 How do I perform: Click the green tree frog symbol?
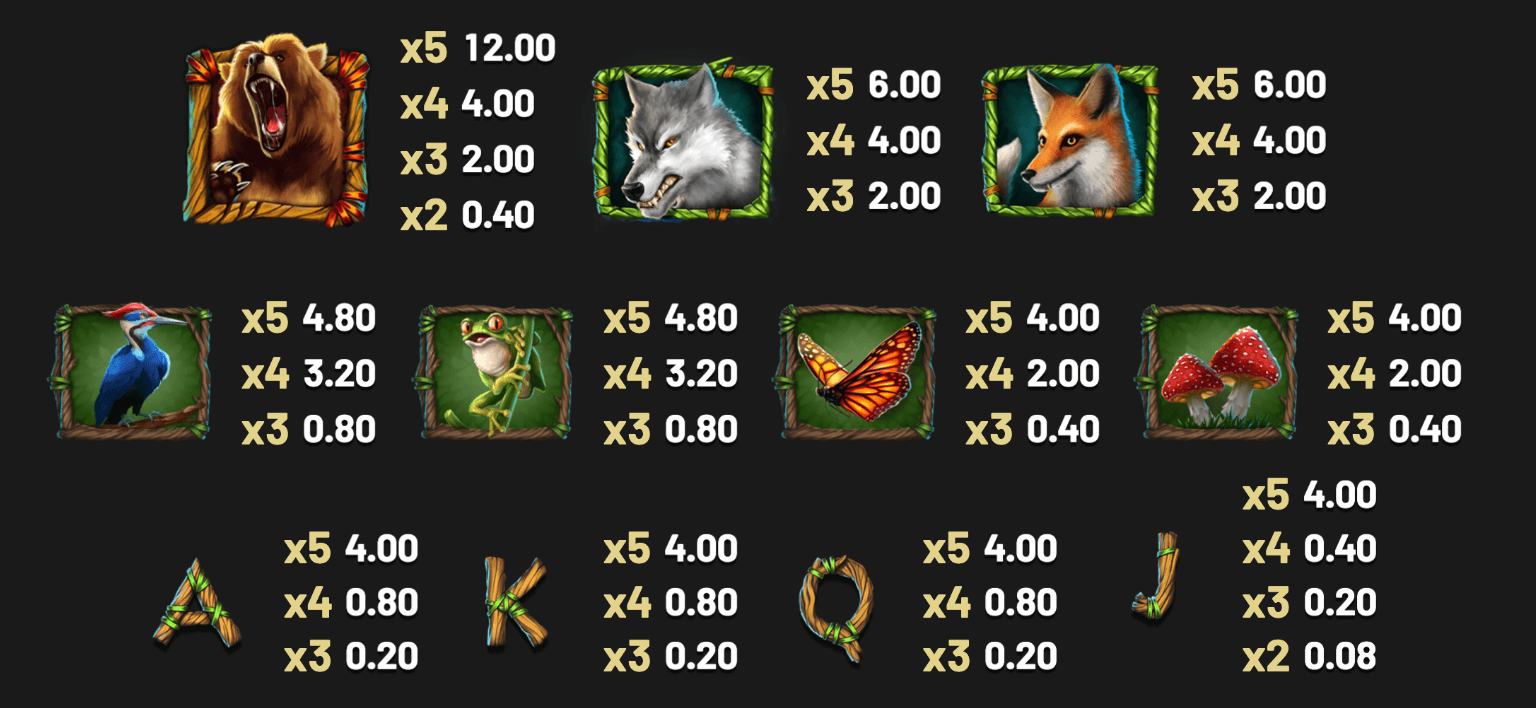[x=493, y=371]
